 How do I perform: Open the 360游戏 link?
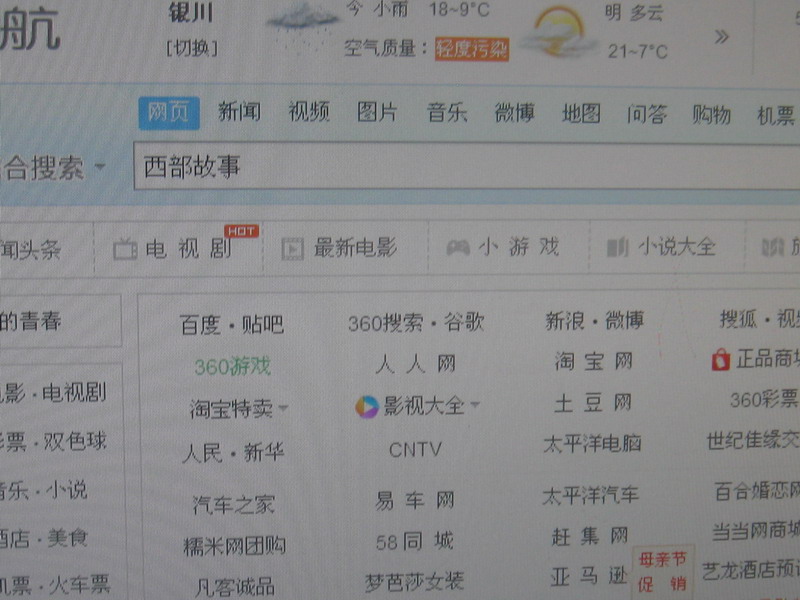pyautogui.click(x=232, y=367)
